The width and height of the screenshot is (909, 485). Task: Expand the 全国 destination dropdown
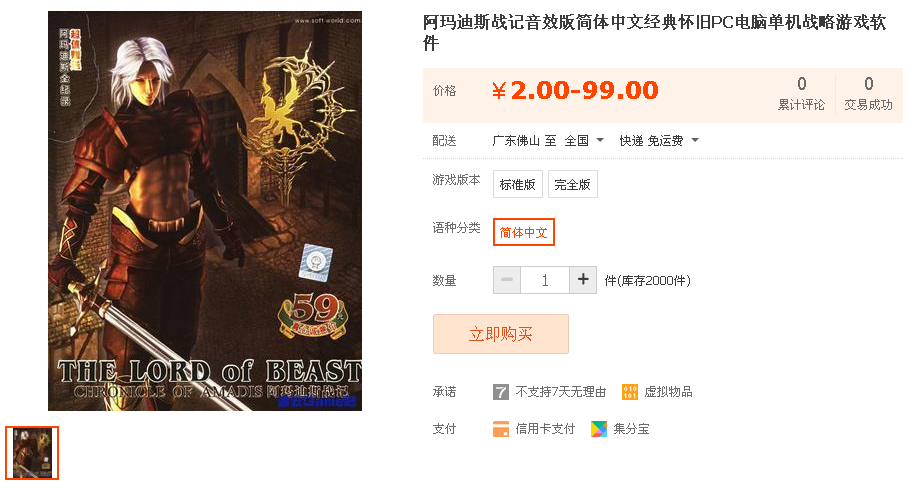[x=584, y=141]
